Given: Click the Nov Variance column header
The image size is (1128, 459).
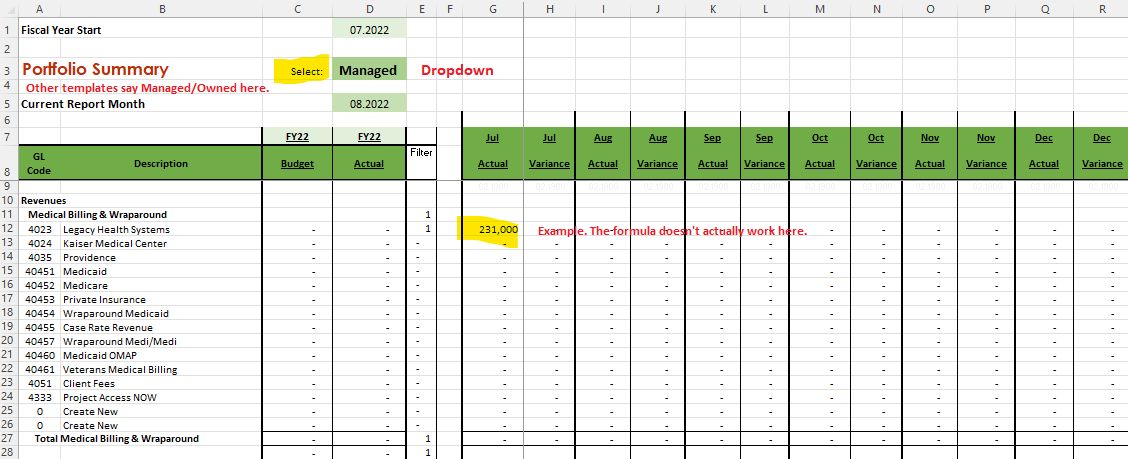Looking at the screenshot, I should 986,163.
